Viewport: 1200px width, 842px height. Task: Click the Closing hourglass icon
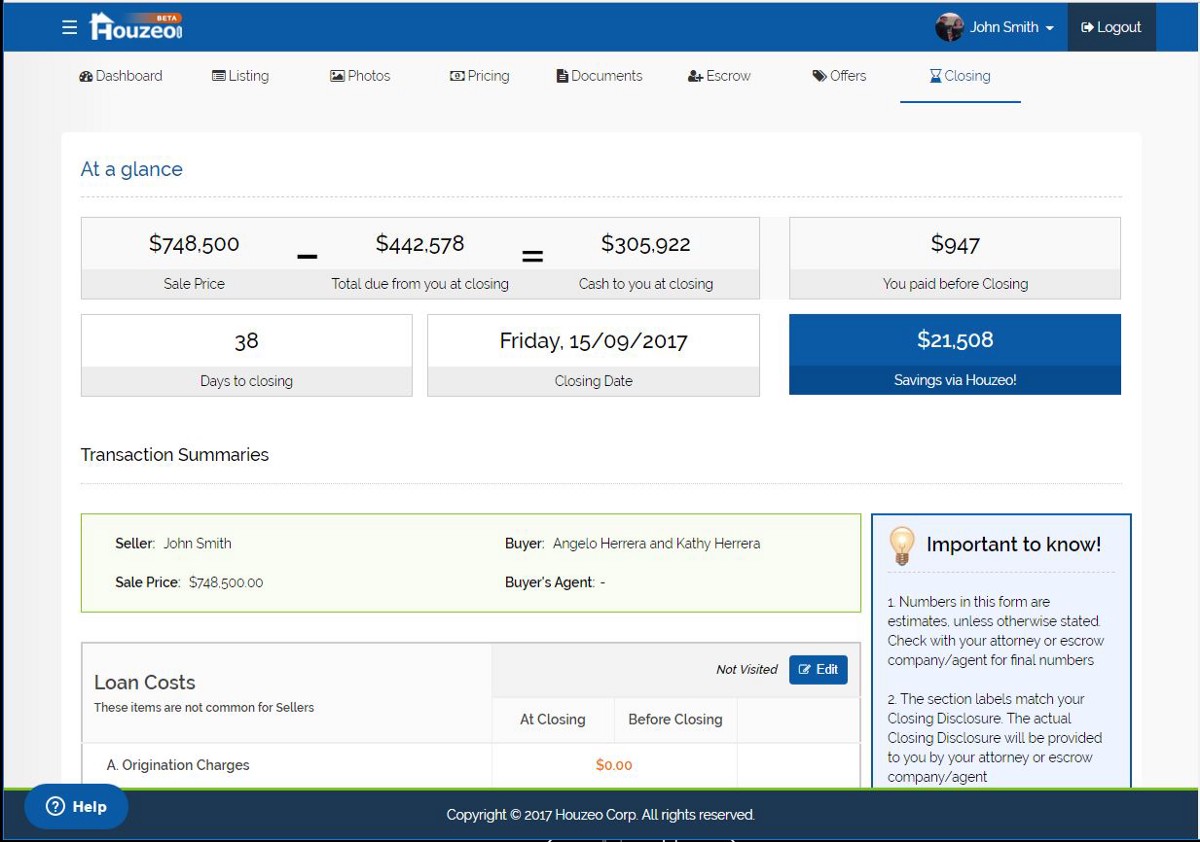tap(936, 76)
